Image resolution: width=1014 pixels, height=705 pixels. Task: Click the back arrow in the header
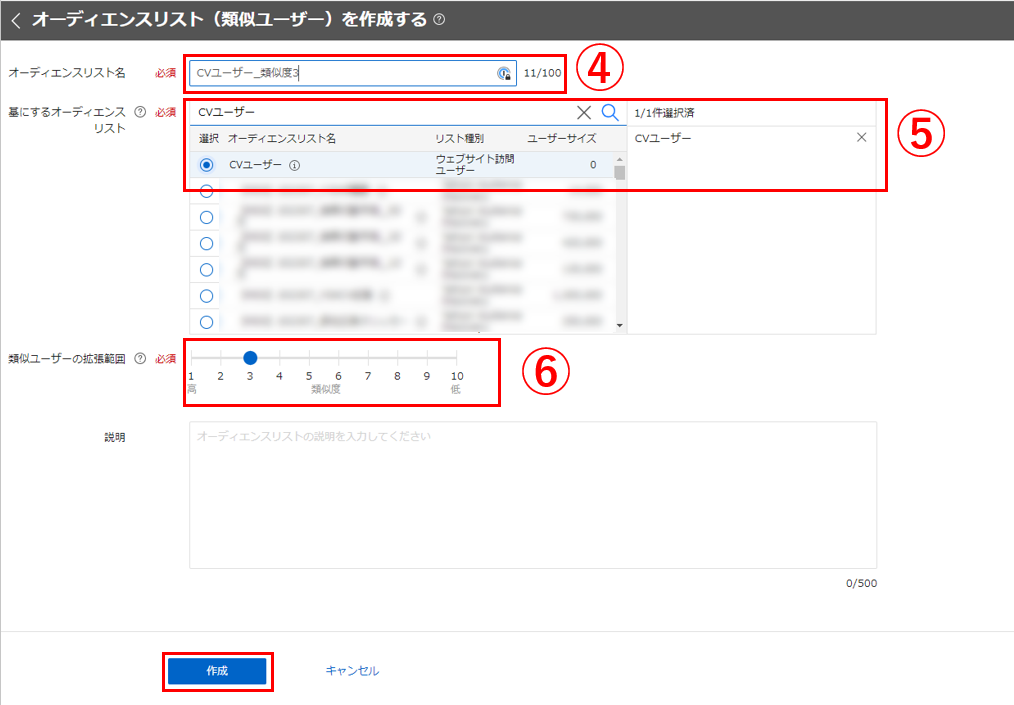(x=15, y=20)
